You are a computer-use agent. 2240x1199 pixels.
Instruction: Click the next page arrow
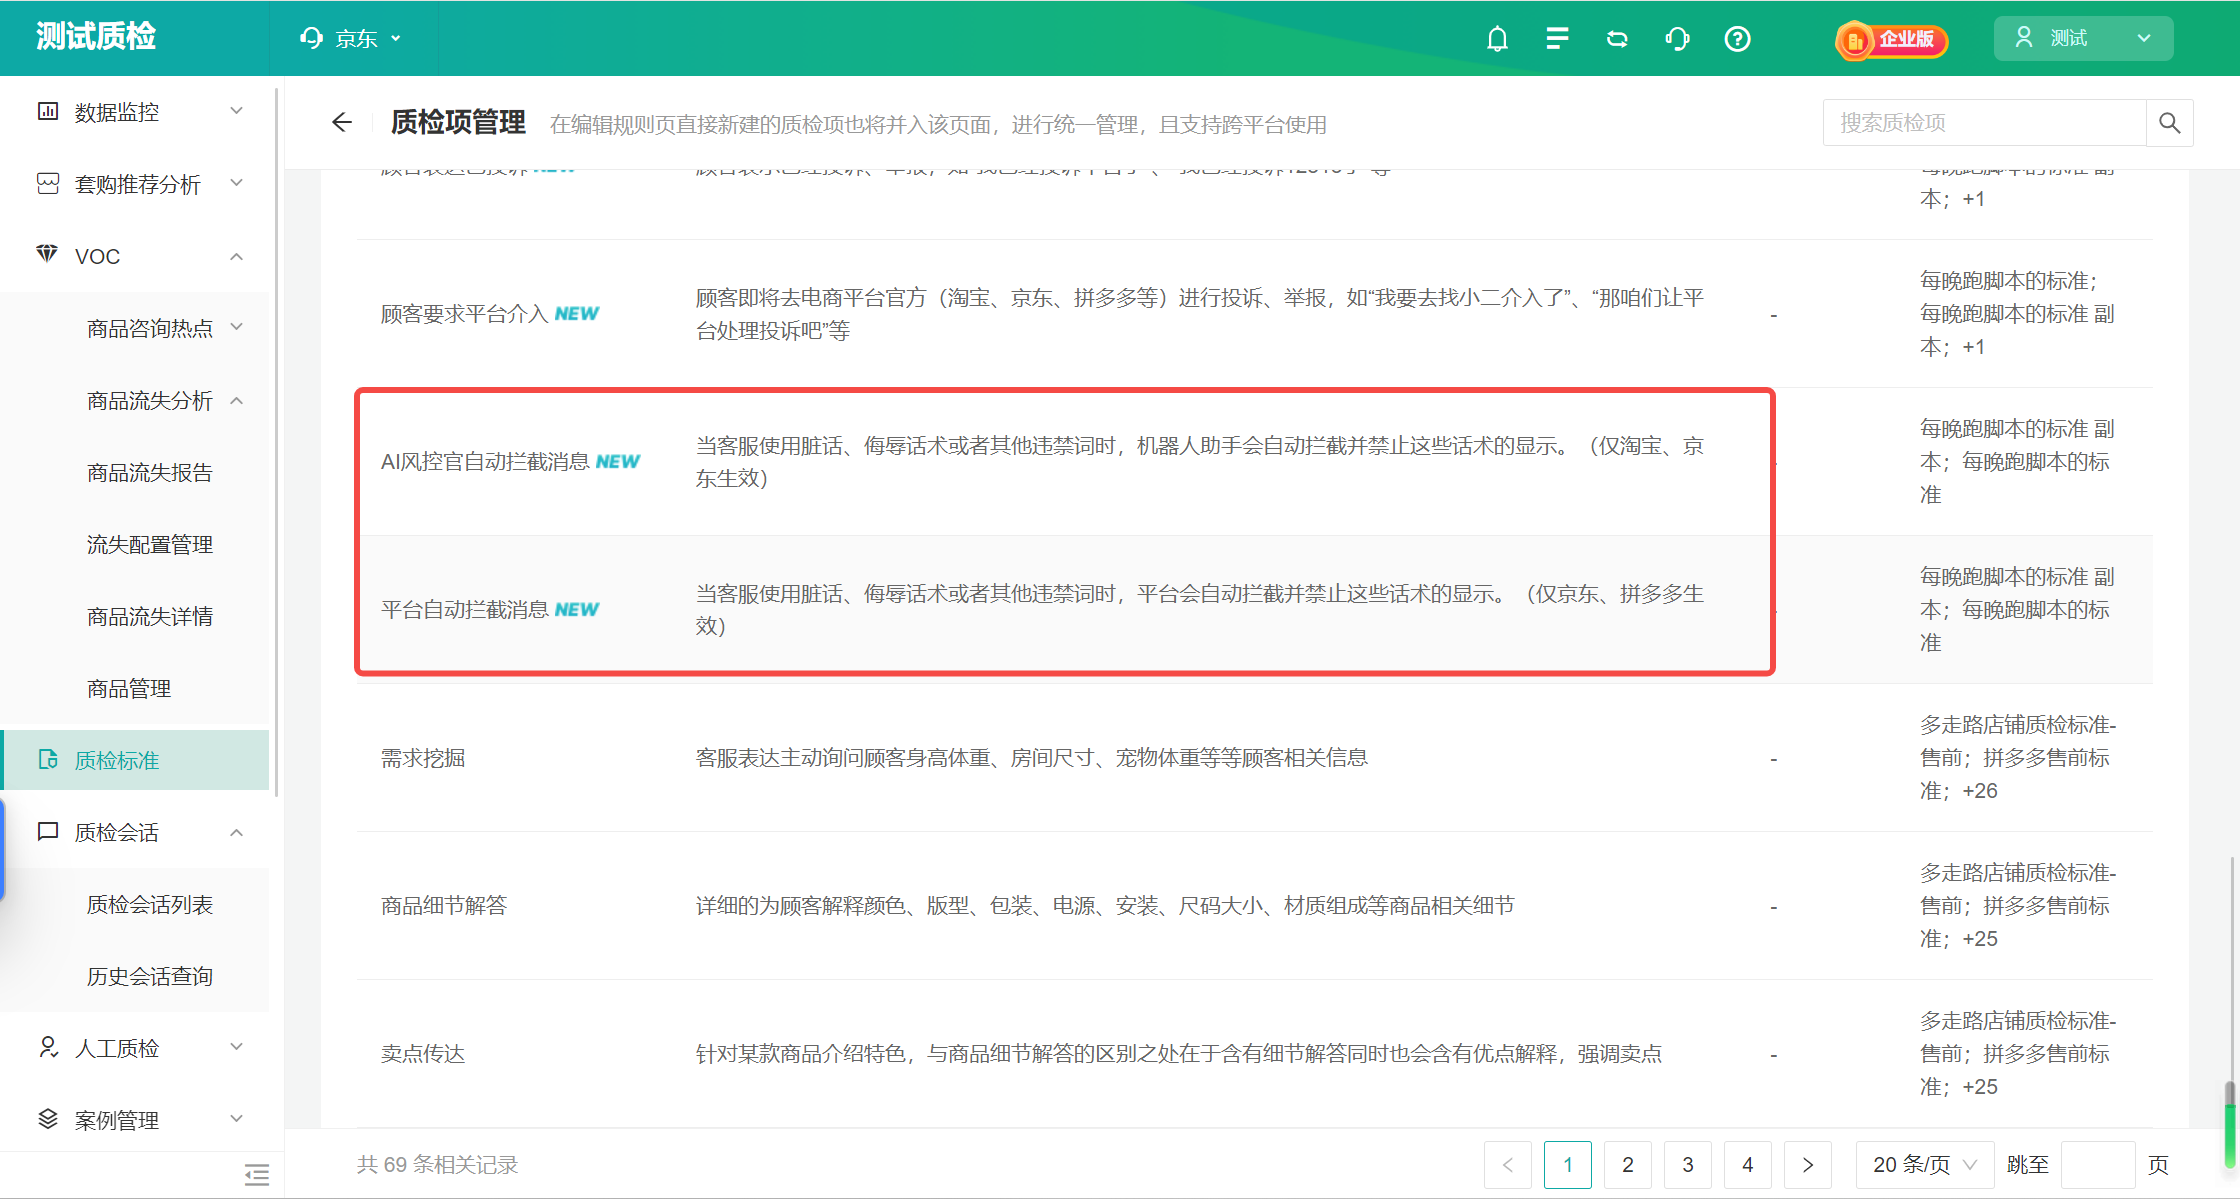(1808, 1165)
